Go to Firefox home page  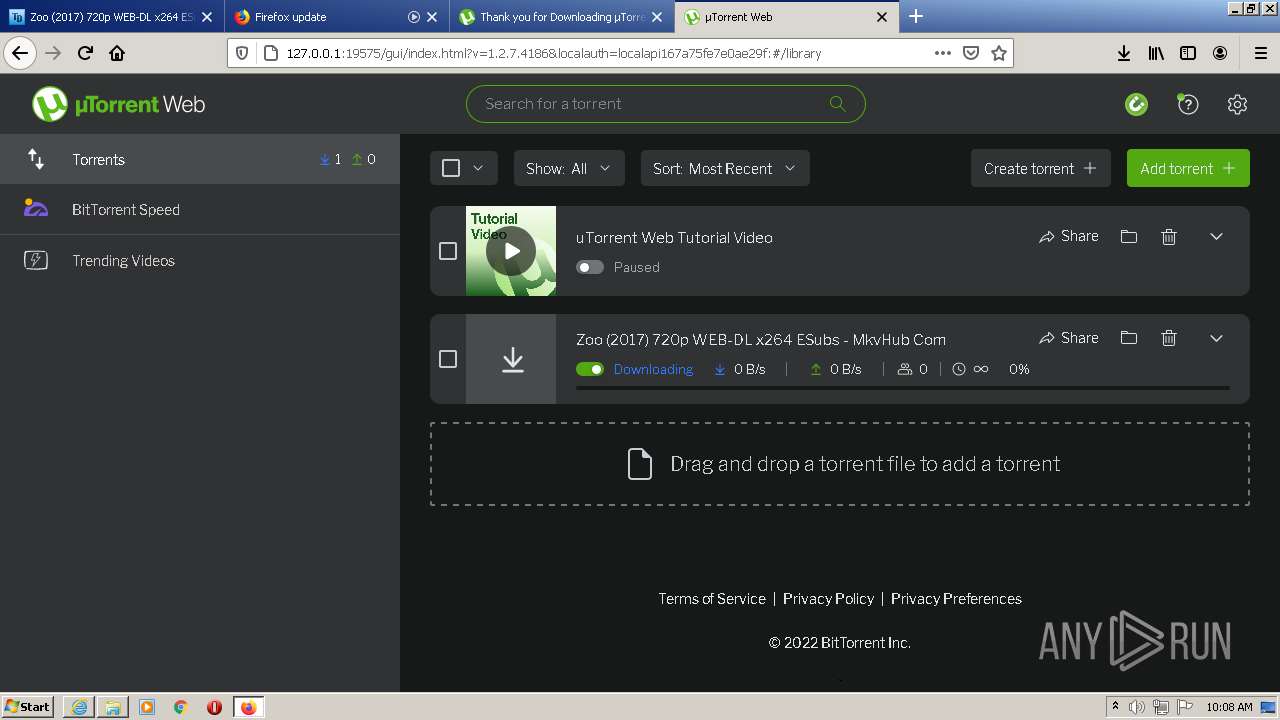pyautogui.click(x=117, y=53)
